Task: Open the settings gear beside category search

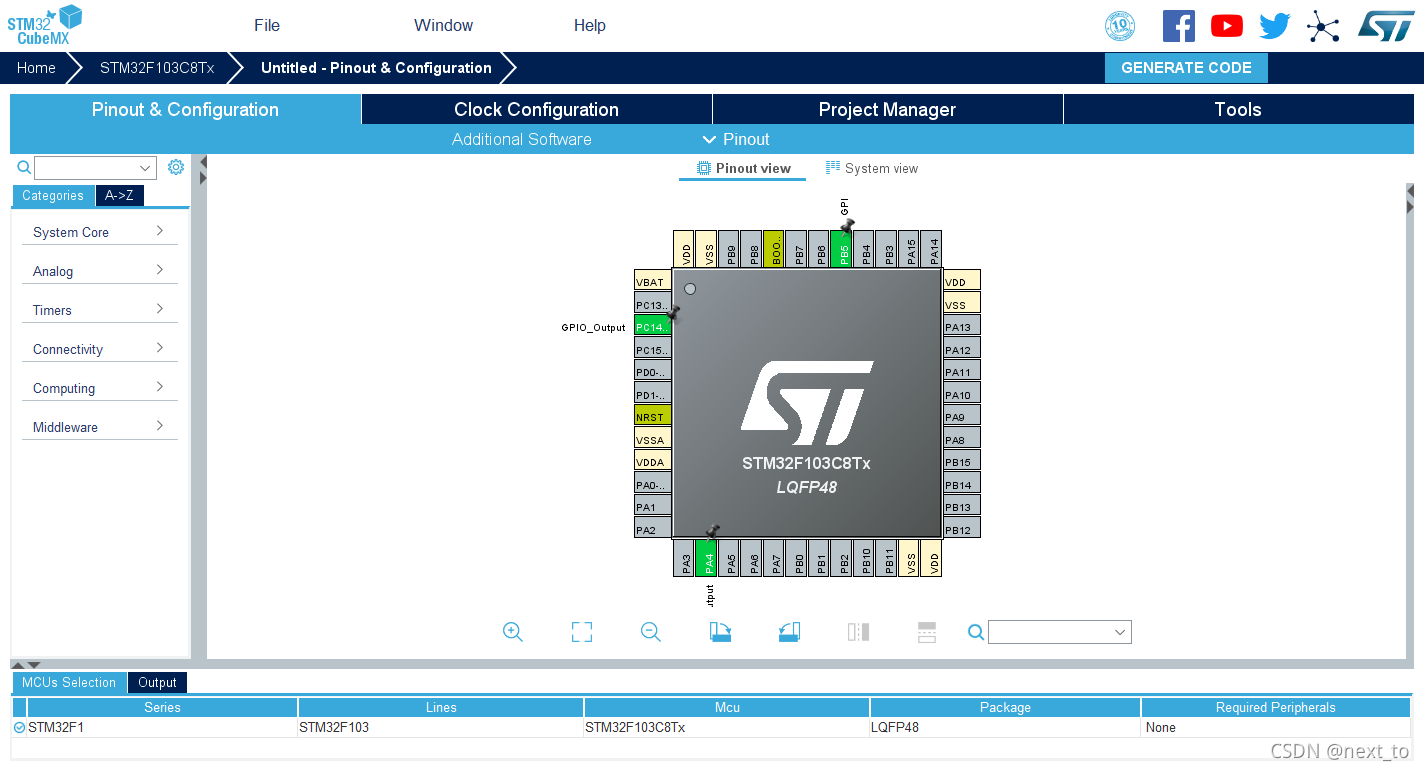Action: click(x=176, y=167)
